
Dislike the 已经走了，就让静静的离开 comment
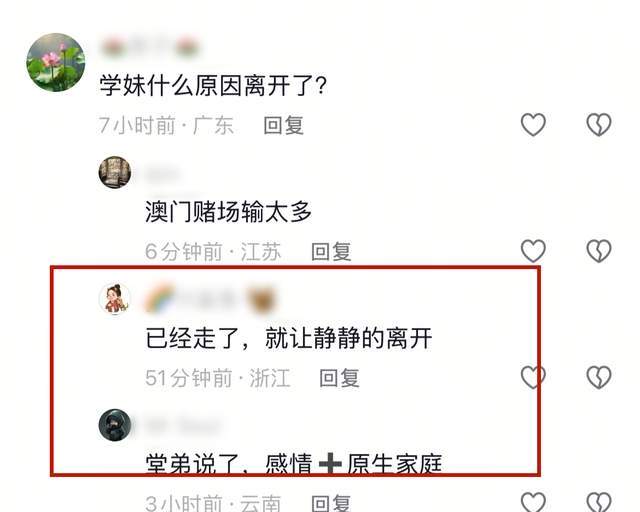pyautogui.click(x=599, y=377)
